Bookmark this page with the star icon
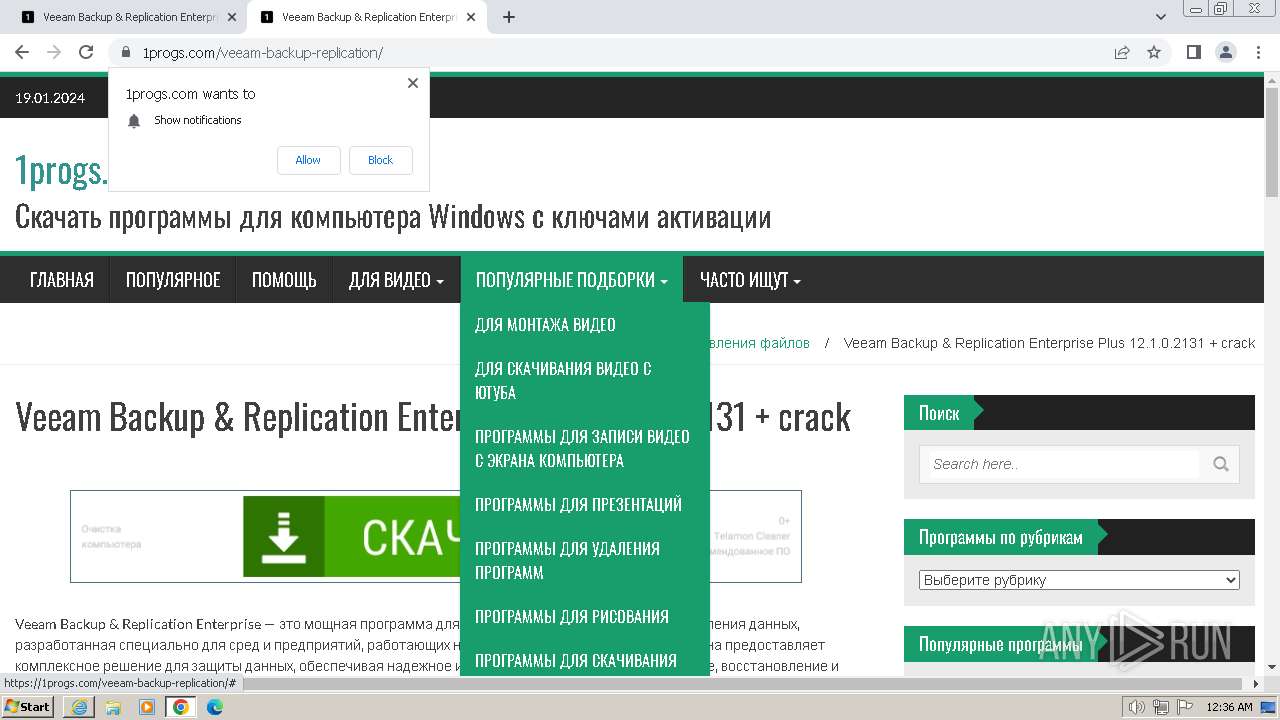Image resolution: width=1280 pixels, height=720 pixels. (1154, 52)
